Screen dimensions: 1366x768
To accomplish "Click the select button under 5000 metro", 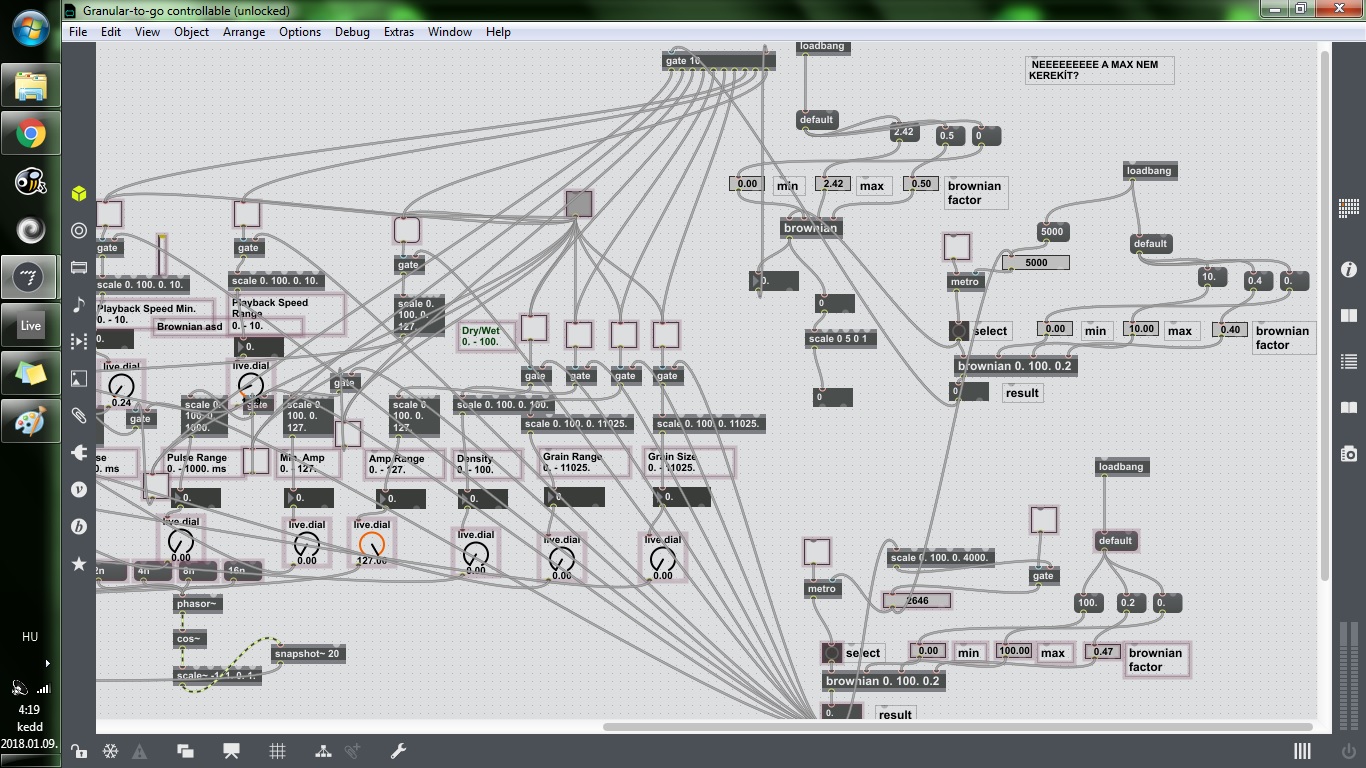I will (x=959, y=331).
